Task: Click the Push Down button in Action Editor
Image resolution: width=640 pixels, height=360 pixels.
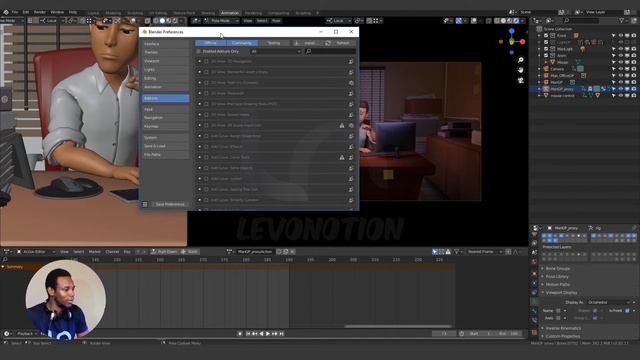Action: pyautogui.click(x=164, y=252)
